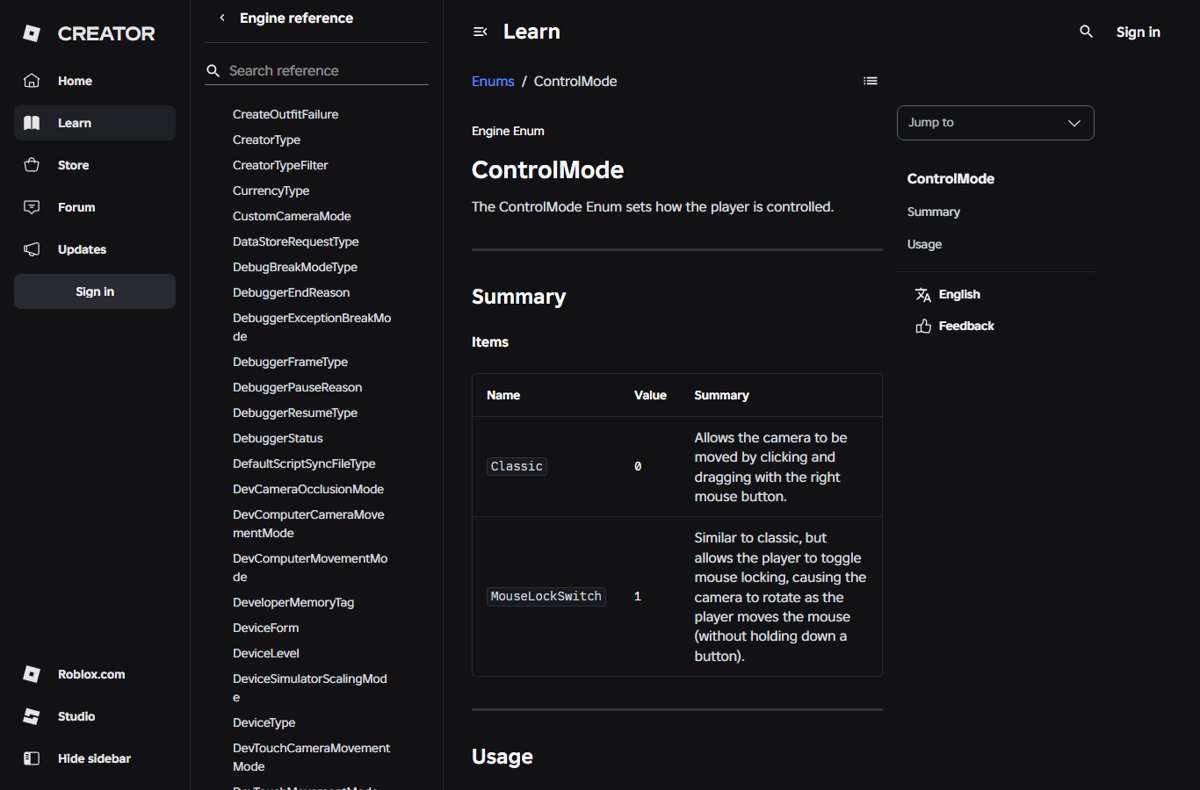The width and height of the screenshot is (1200, 790).
Task: Open DebuggerResumeType enum entry
Action: click(295, 413)
